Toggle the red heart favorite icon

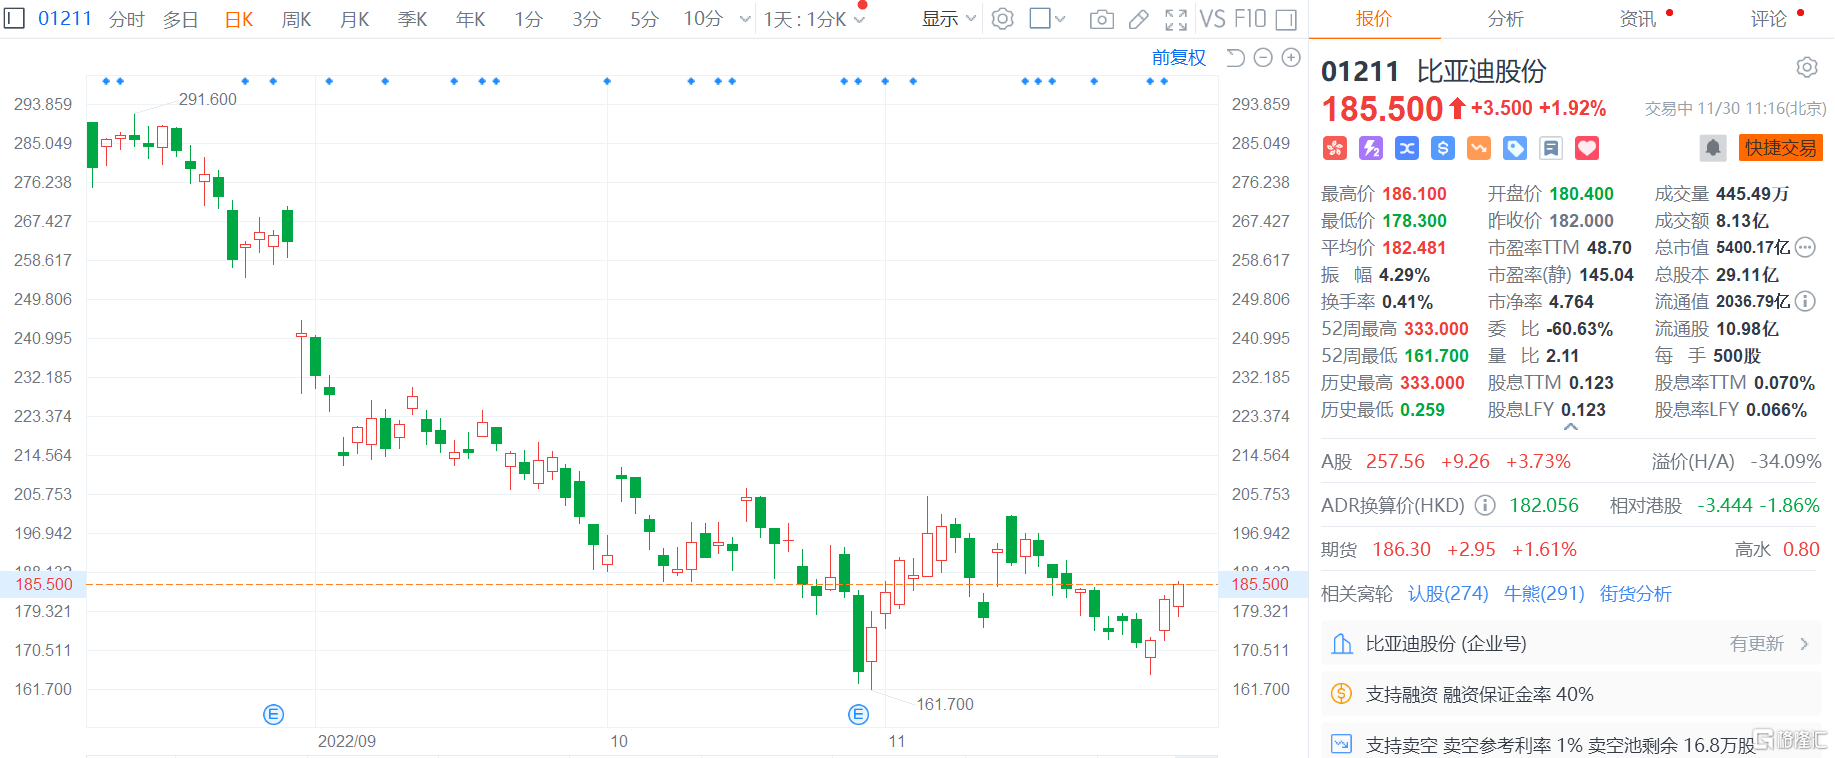[1587, 148]
